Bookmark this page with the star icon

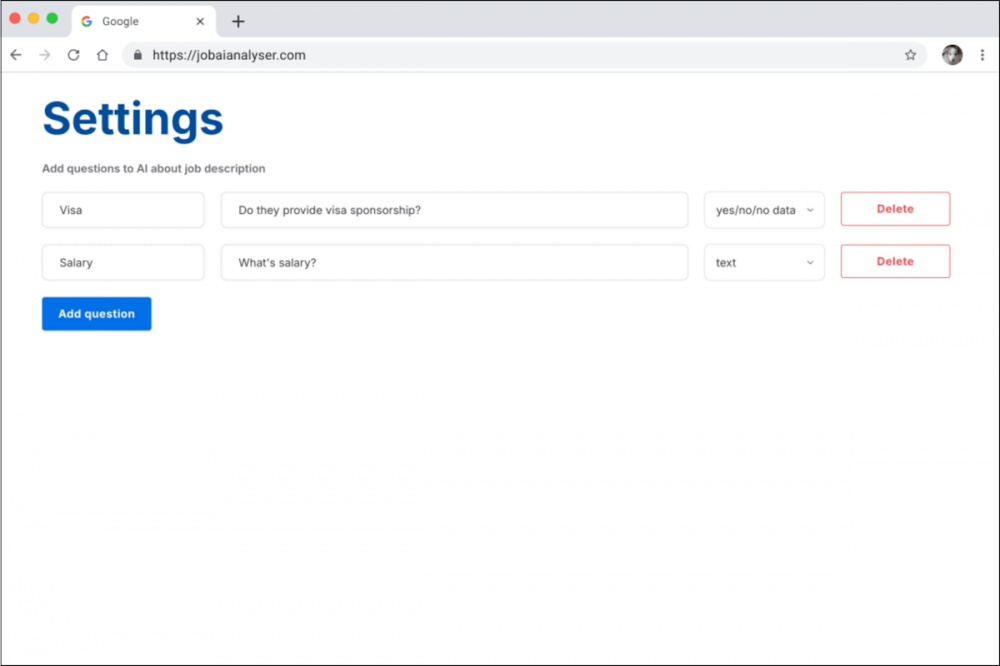click(x=910, y=55)
